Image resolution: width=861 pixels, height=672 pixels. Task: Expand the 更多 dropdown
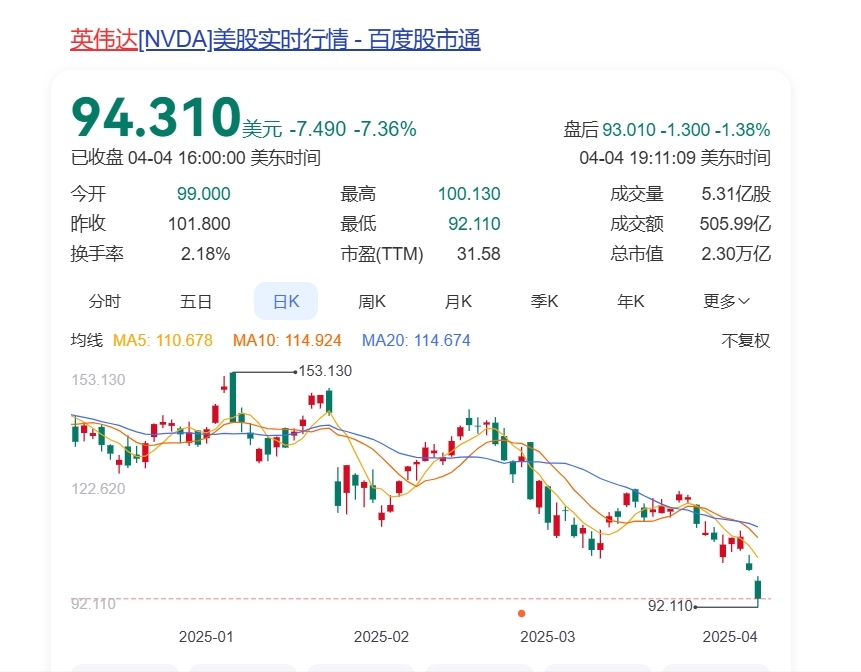[726, 301]
